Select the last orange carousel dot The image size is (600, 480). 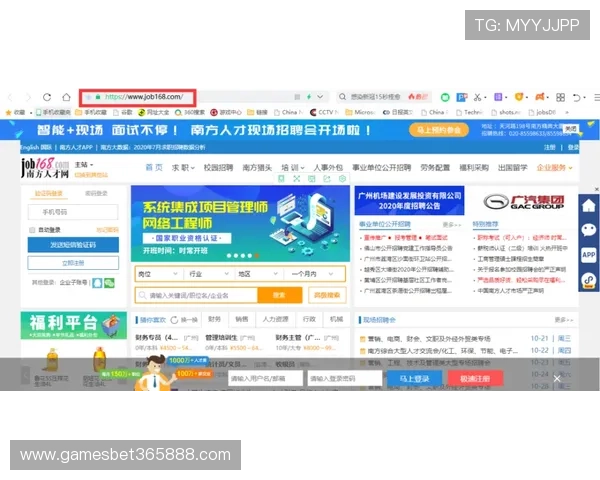pos(257,255)
